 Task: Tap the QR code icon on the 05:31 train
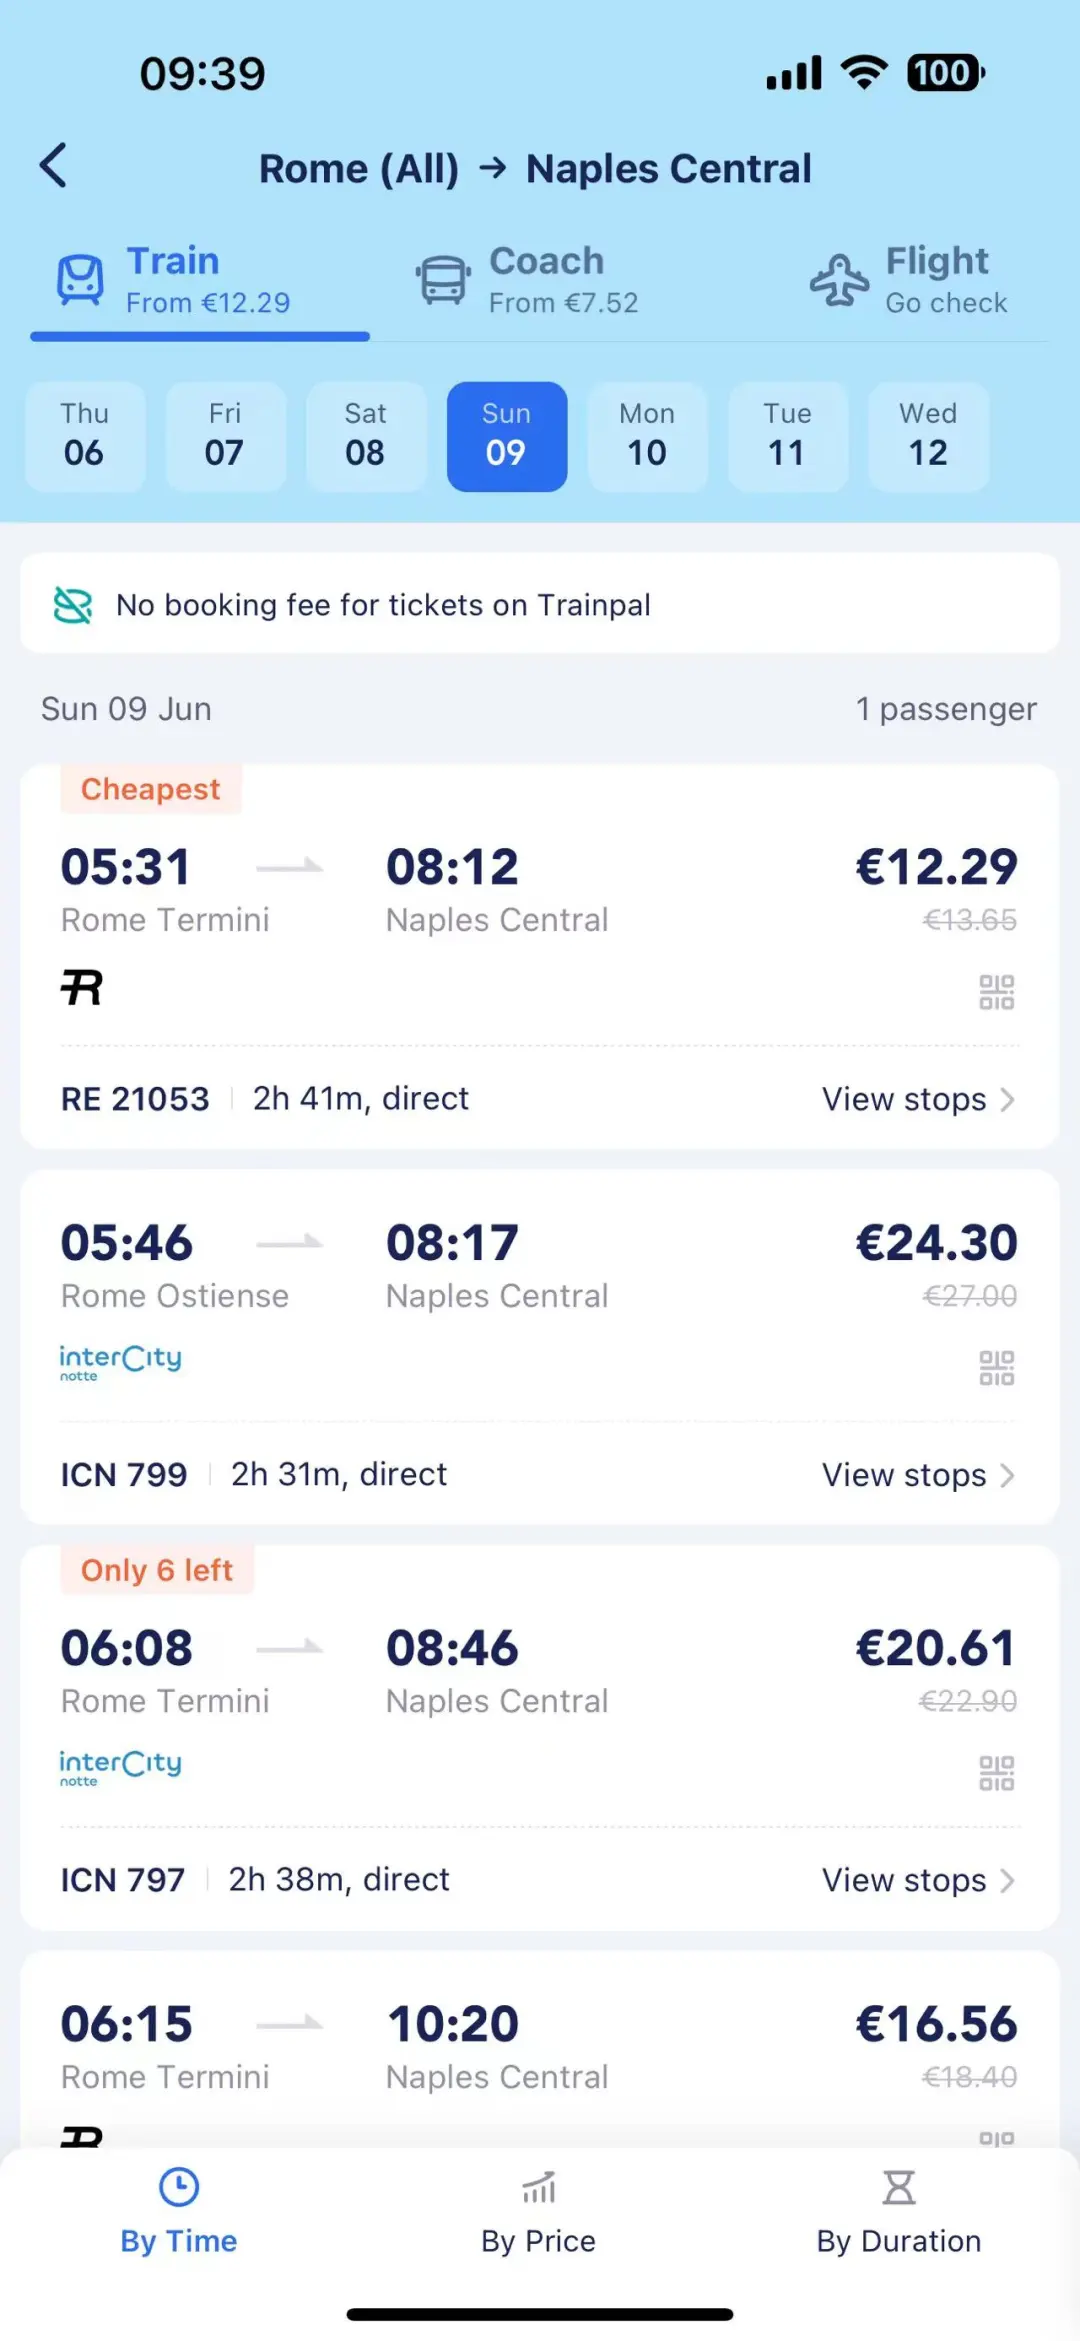996,992
